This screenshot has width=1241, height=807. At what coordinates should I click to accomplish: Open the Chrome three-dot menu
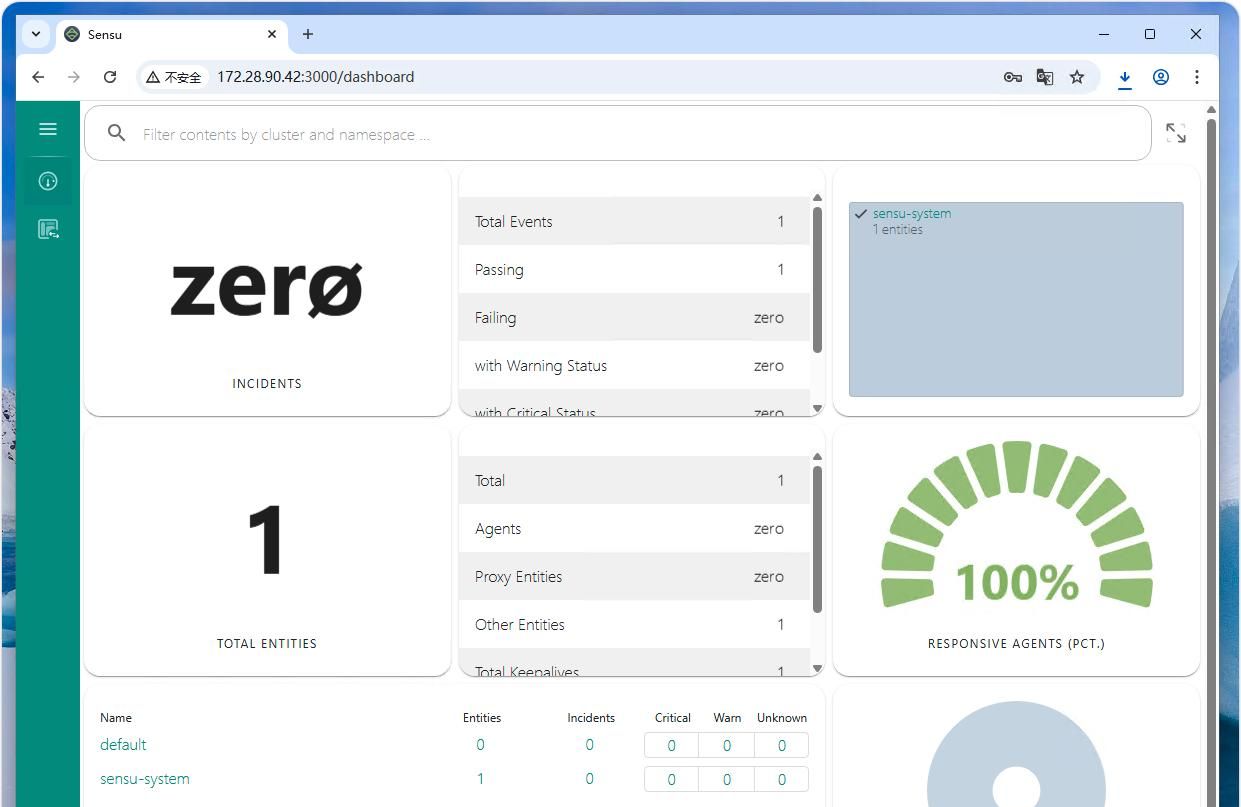click(1197, 77)
